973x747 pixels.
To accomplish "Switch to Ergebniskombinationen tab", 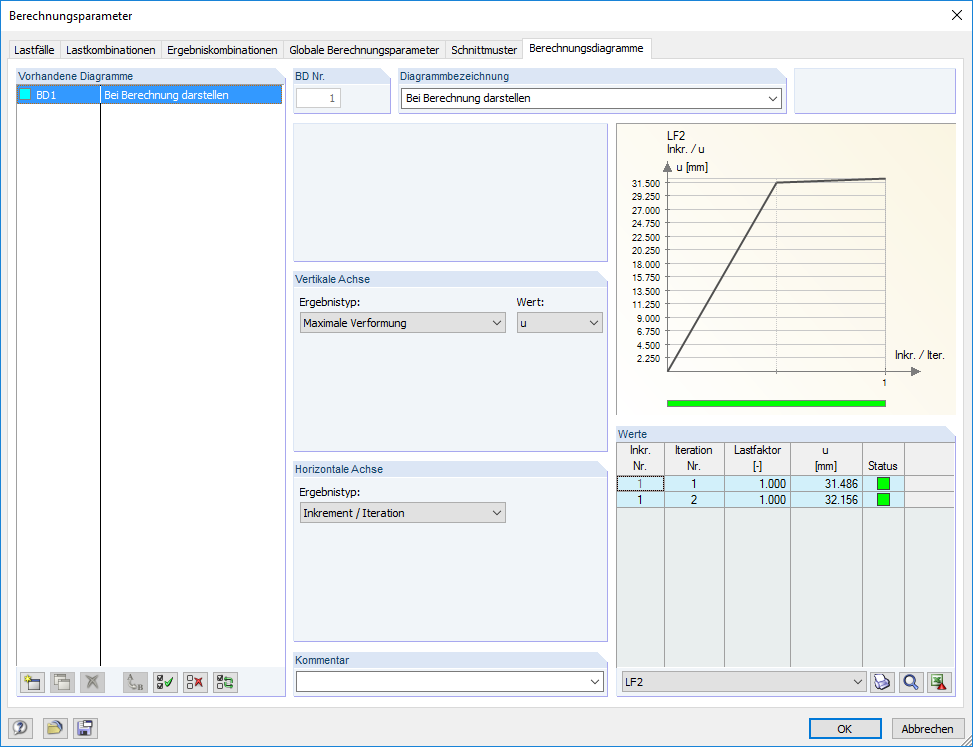I will point(222,50).
